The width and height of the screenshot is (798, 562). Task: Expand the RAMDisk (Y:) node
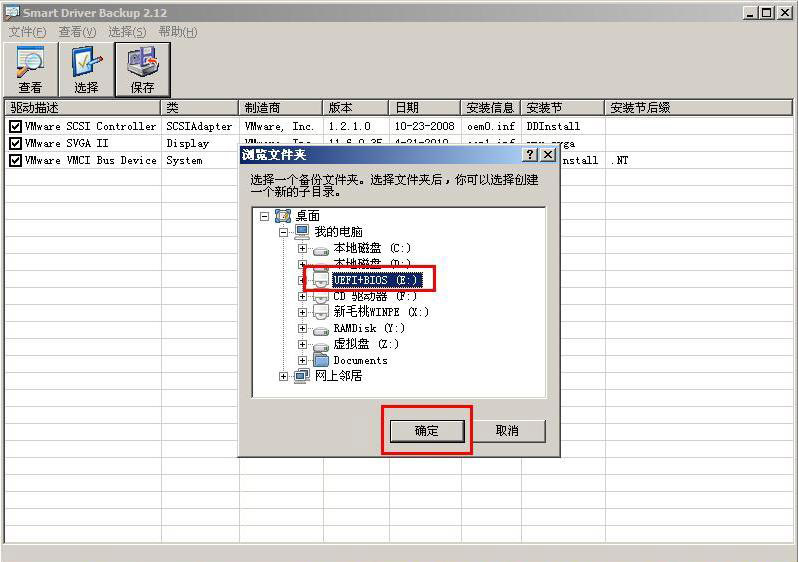click(x=302, y=328)
